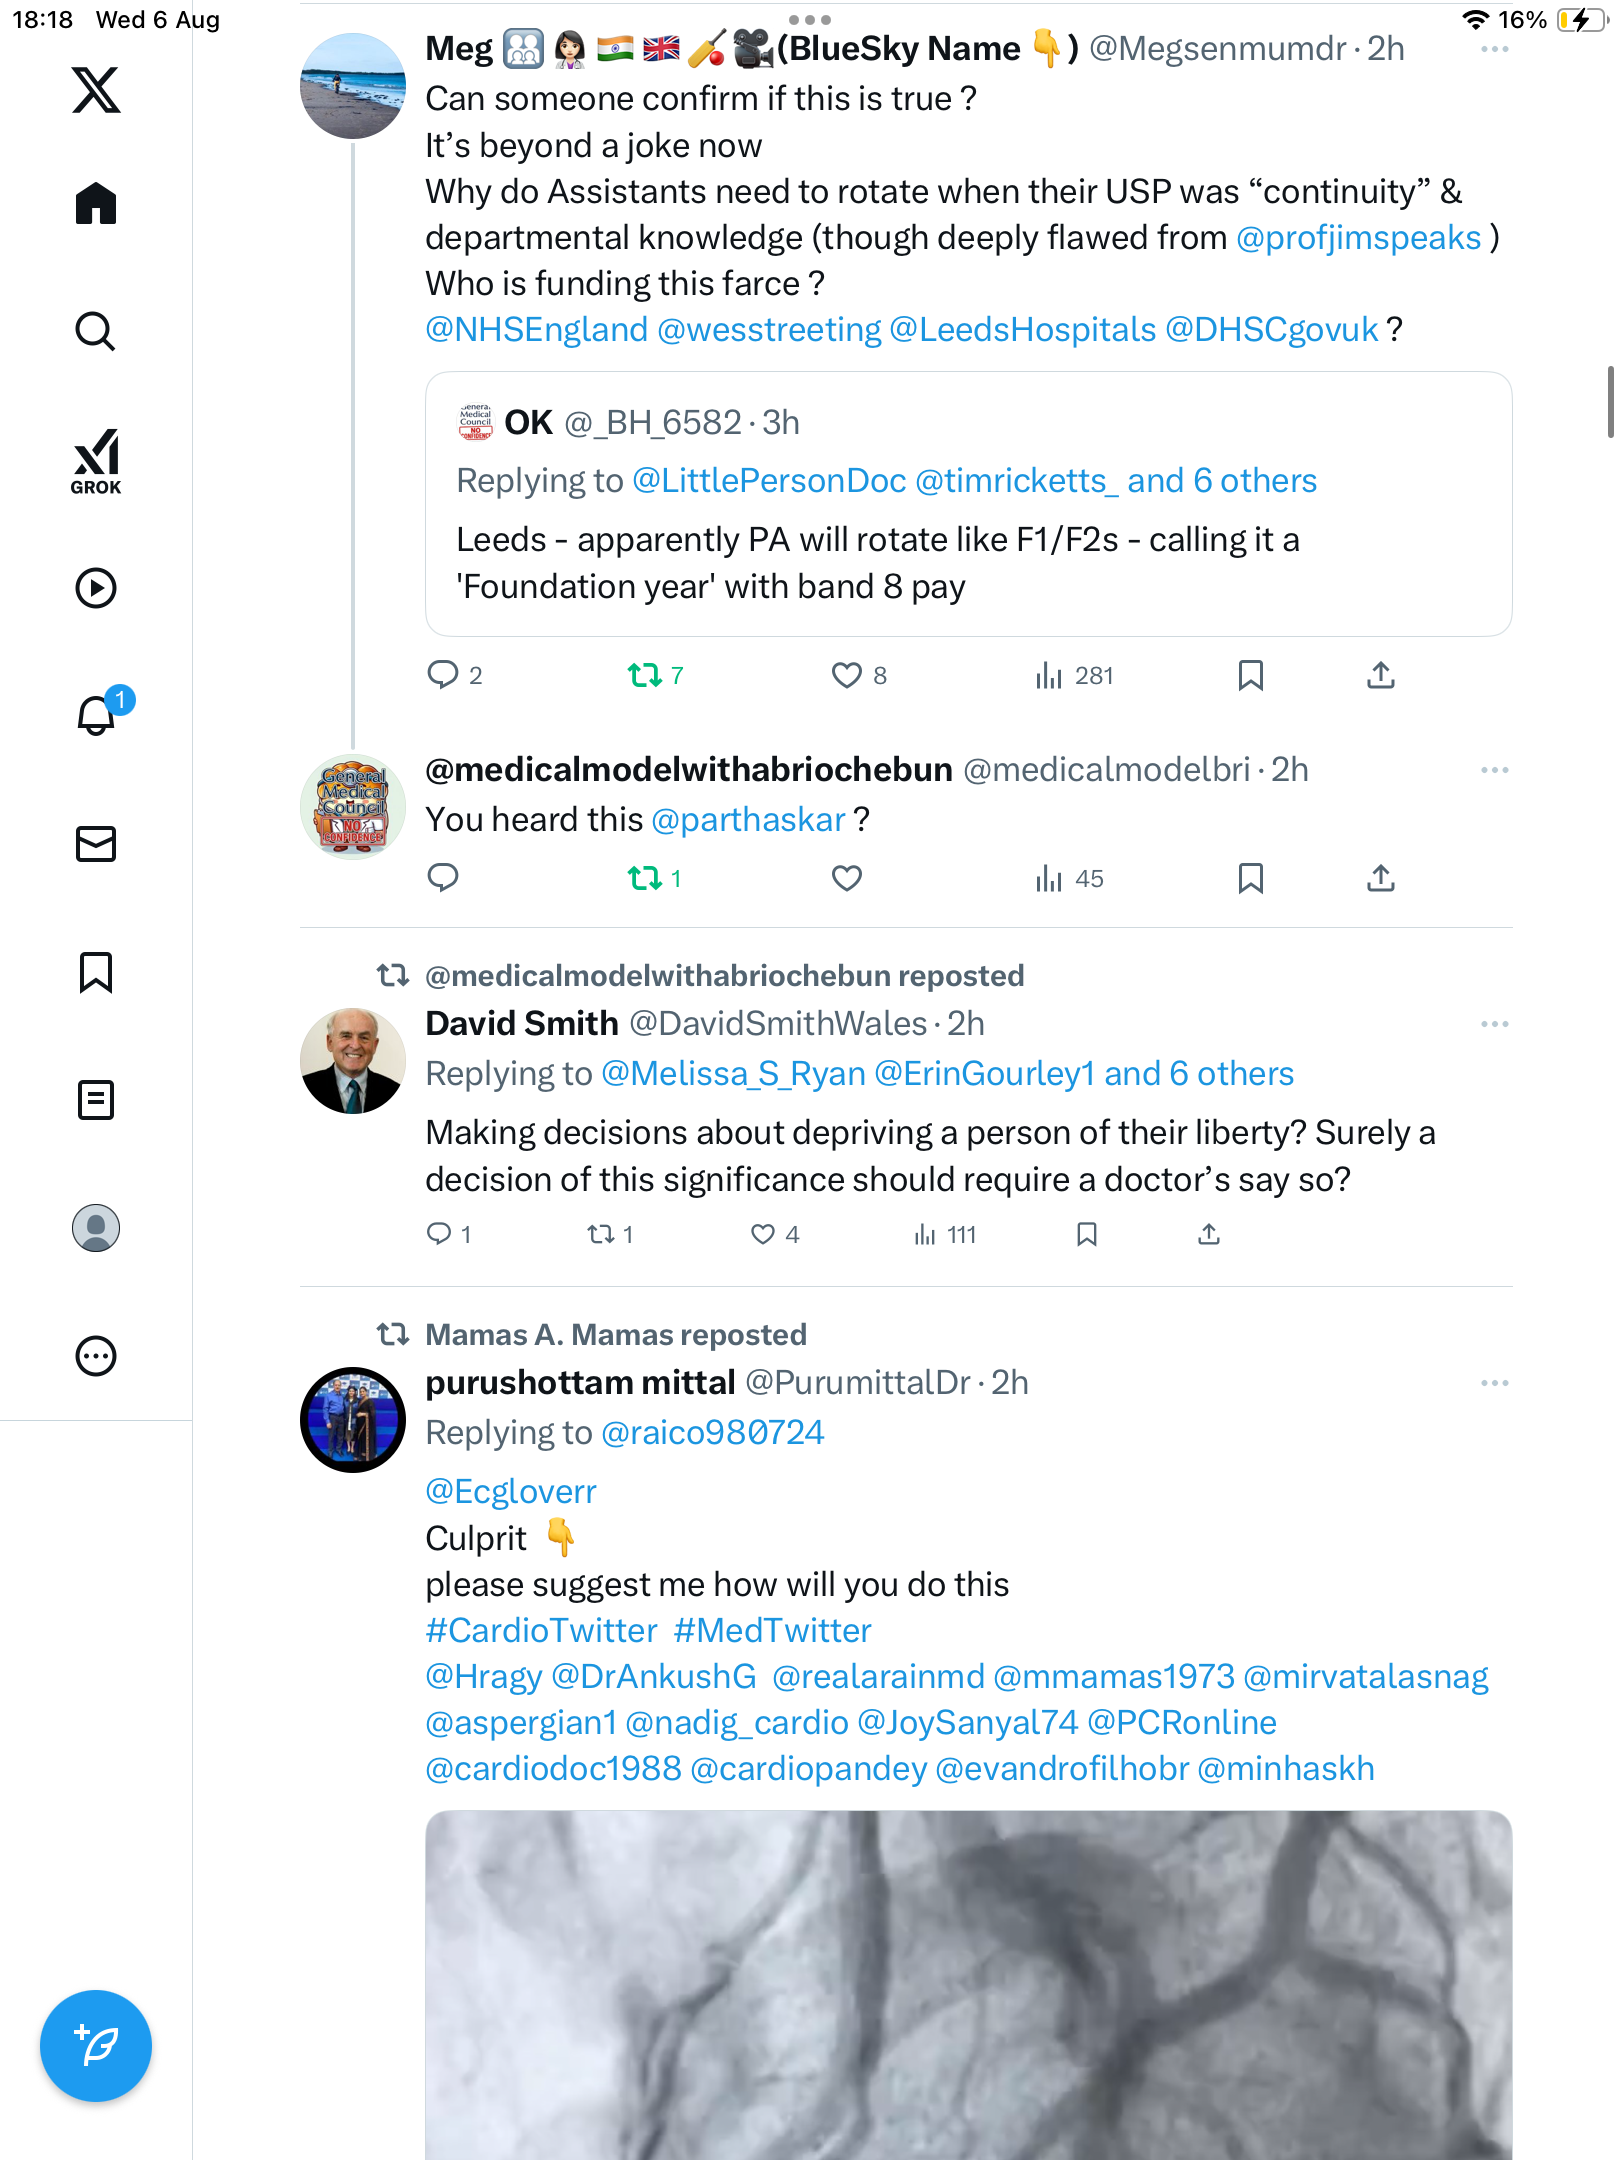Open direct messages envelope icon
The height and width of the screenshot is (2160, 1620).
pos(96,844)
